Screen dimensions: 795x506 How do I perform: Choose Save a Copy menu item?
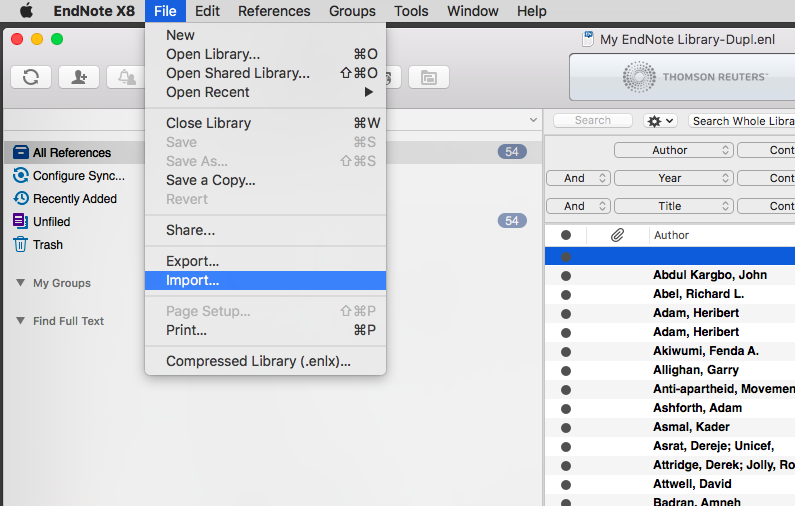pos(265,180)
